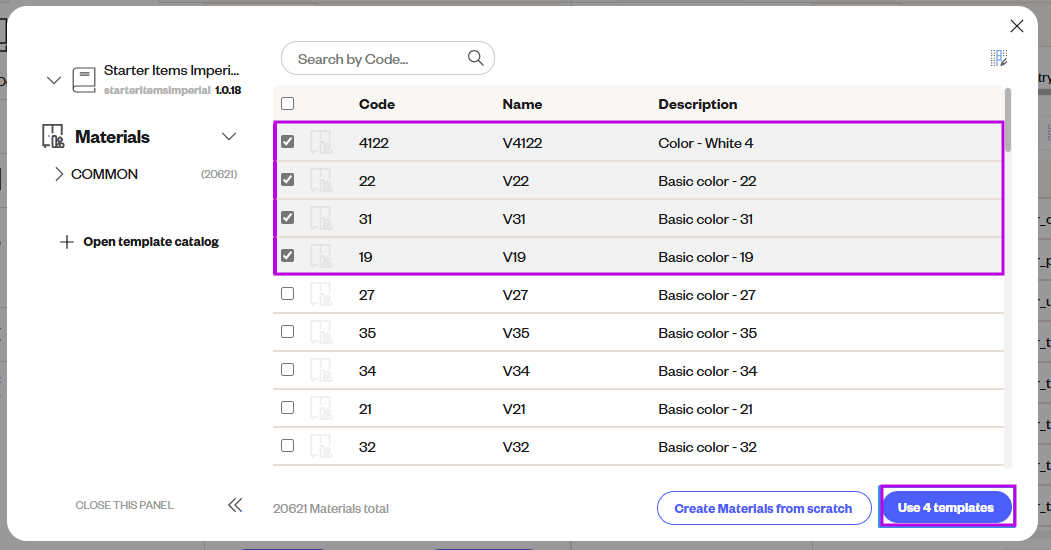Click the Starter Items Imperial catalog book icon
The image size is (1051, 550).
pyautogui.click(x=84, y=80)
